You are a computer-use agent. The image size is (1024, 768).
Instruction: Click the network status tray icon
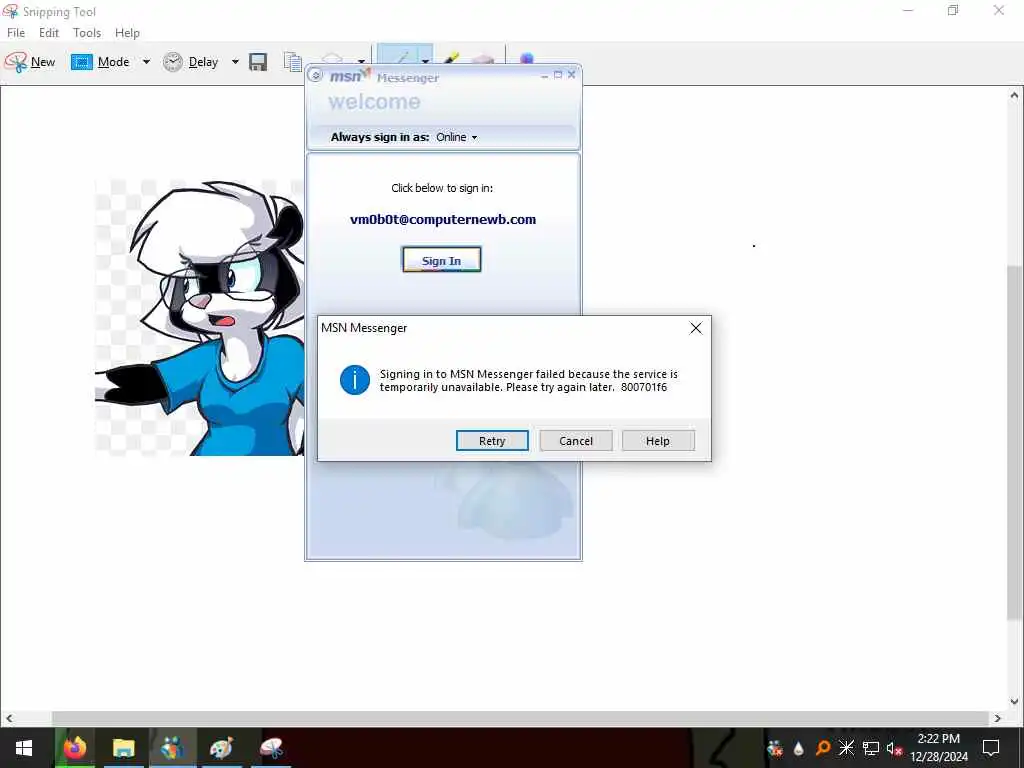tap(871, 748)
